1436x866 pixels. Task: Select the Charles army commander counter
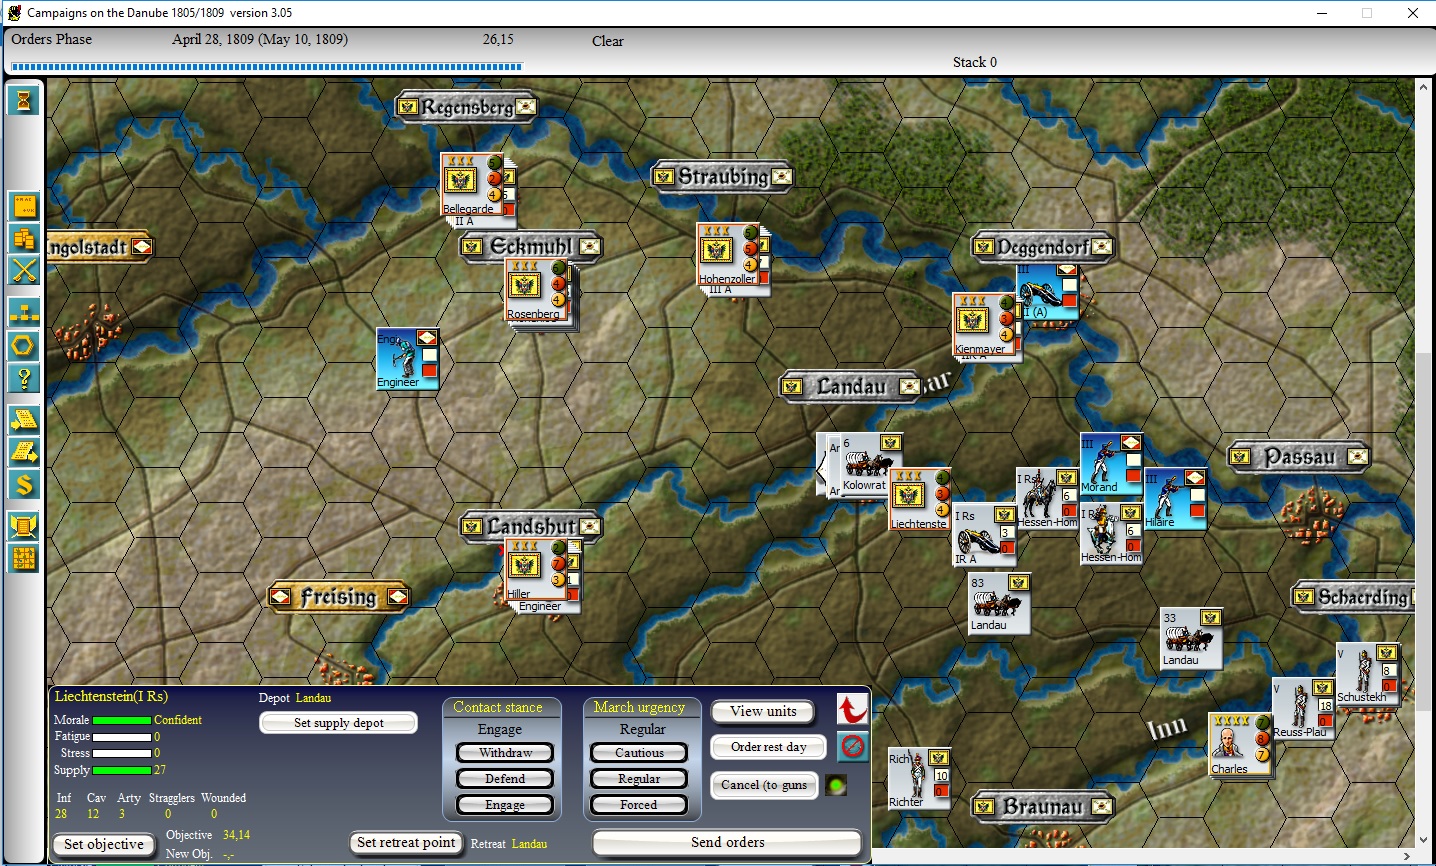[x=1240, y=744]
